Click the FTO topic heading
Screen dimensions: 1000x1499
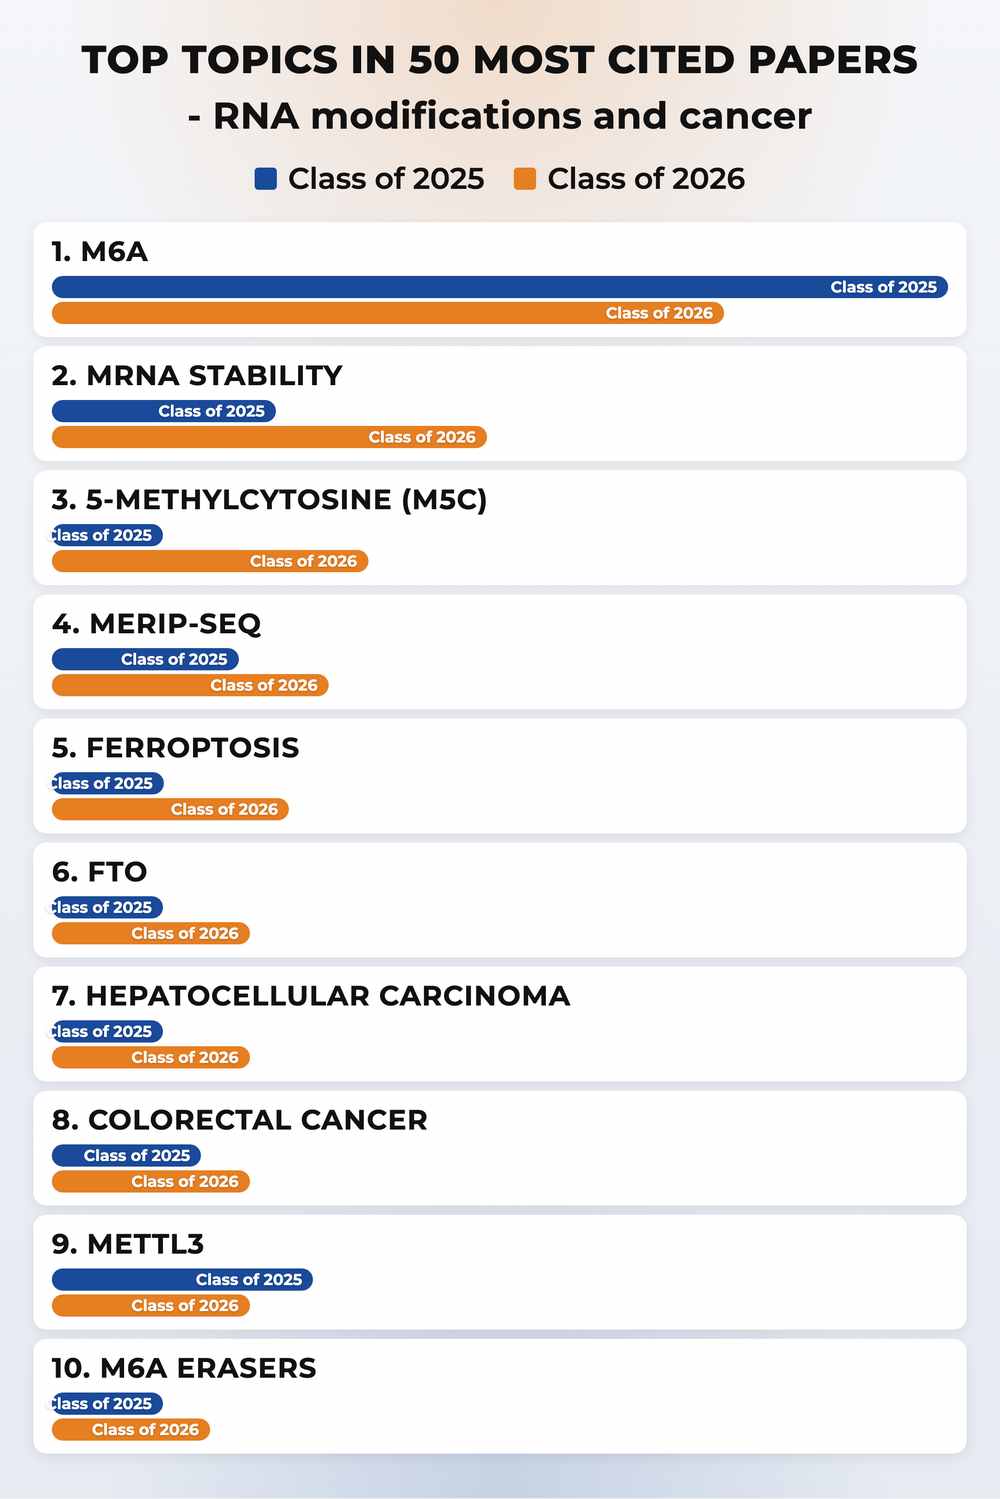[100, 872]
